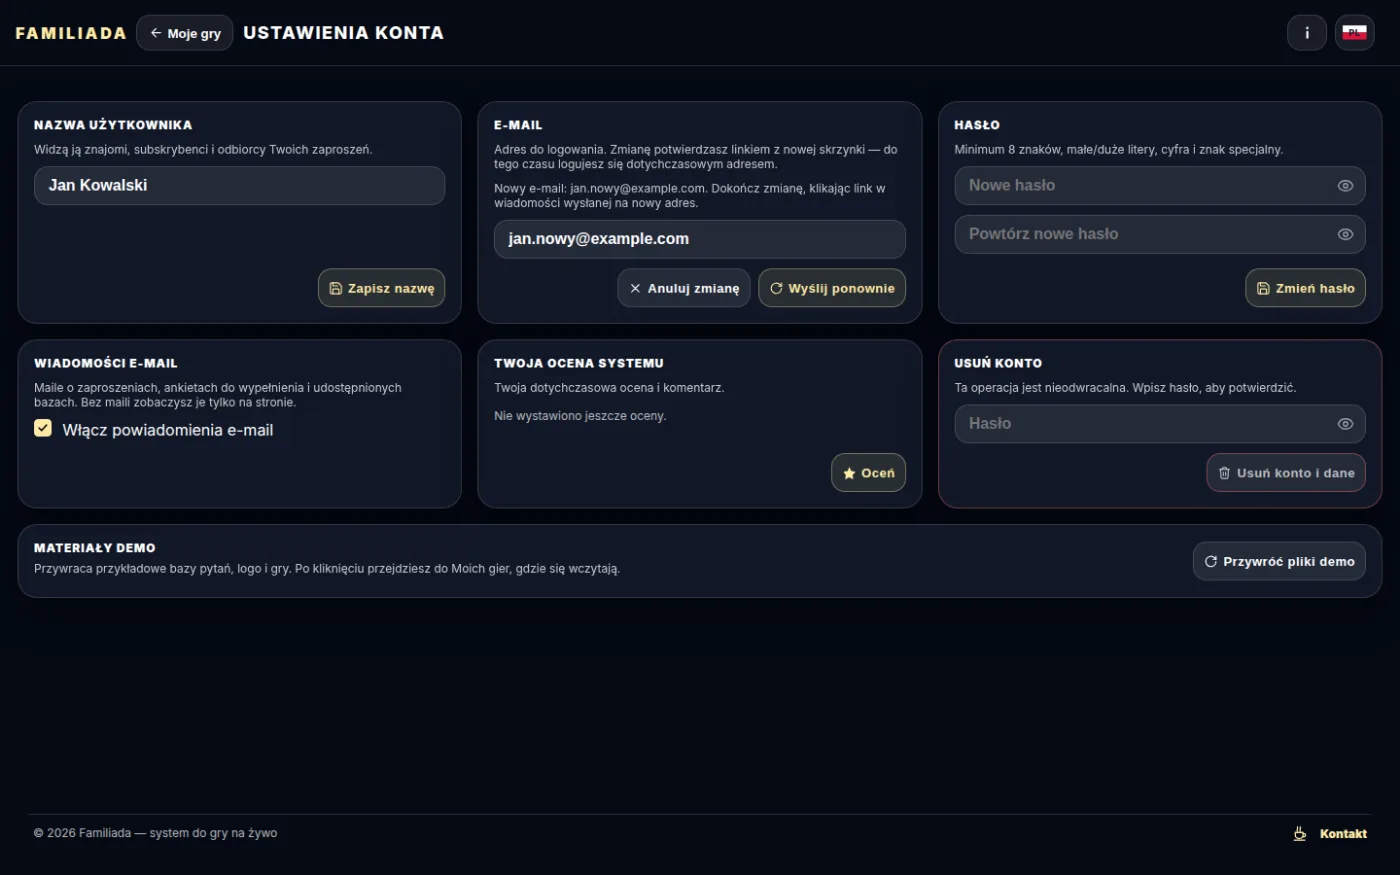Click the FAMILIADA logo text
This screenshot has width=1400, height=875.
click(x=71, y=33)
